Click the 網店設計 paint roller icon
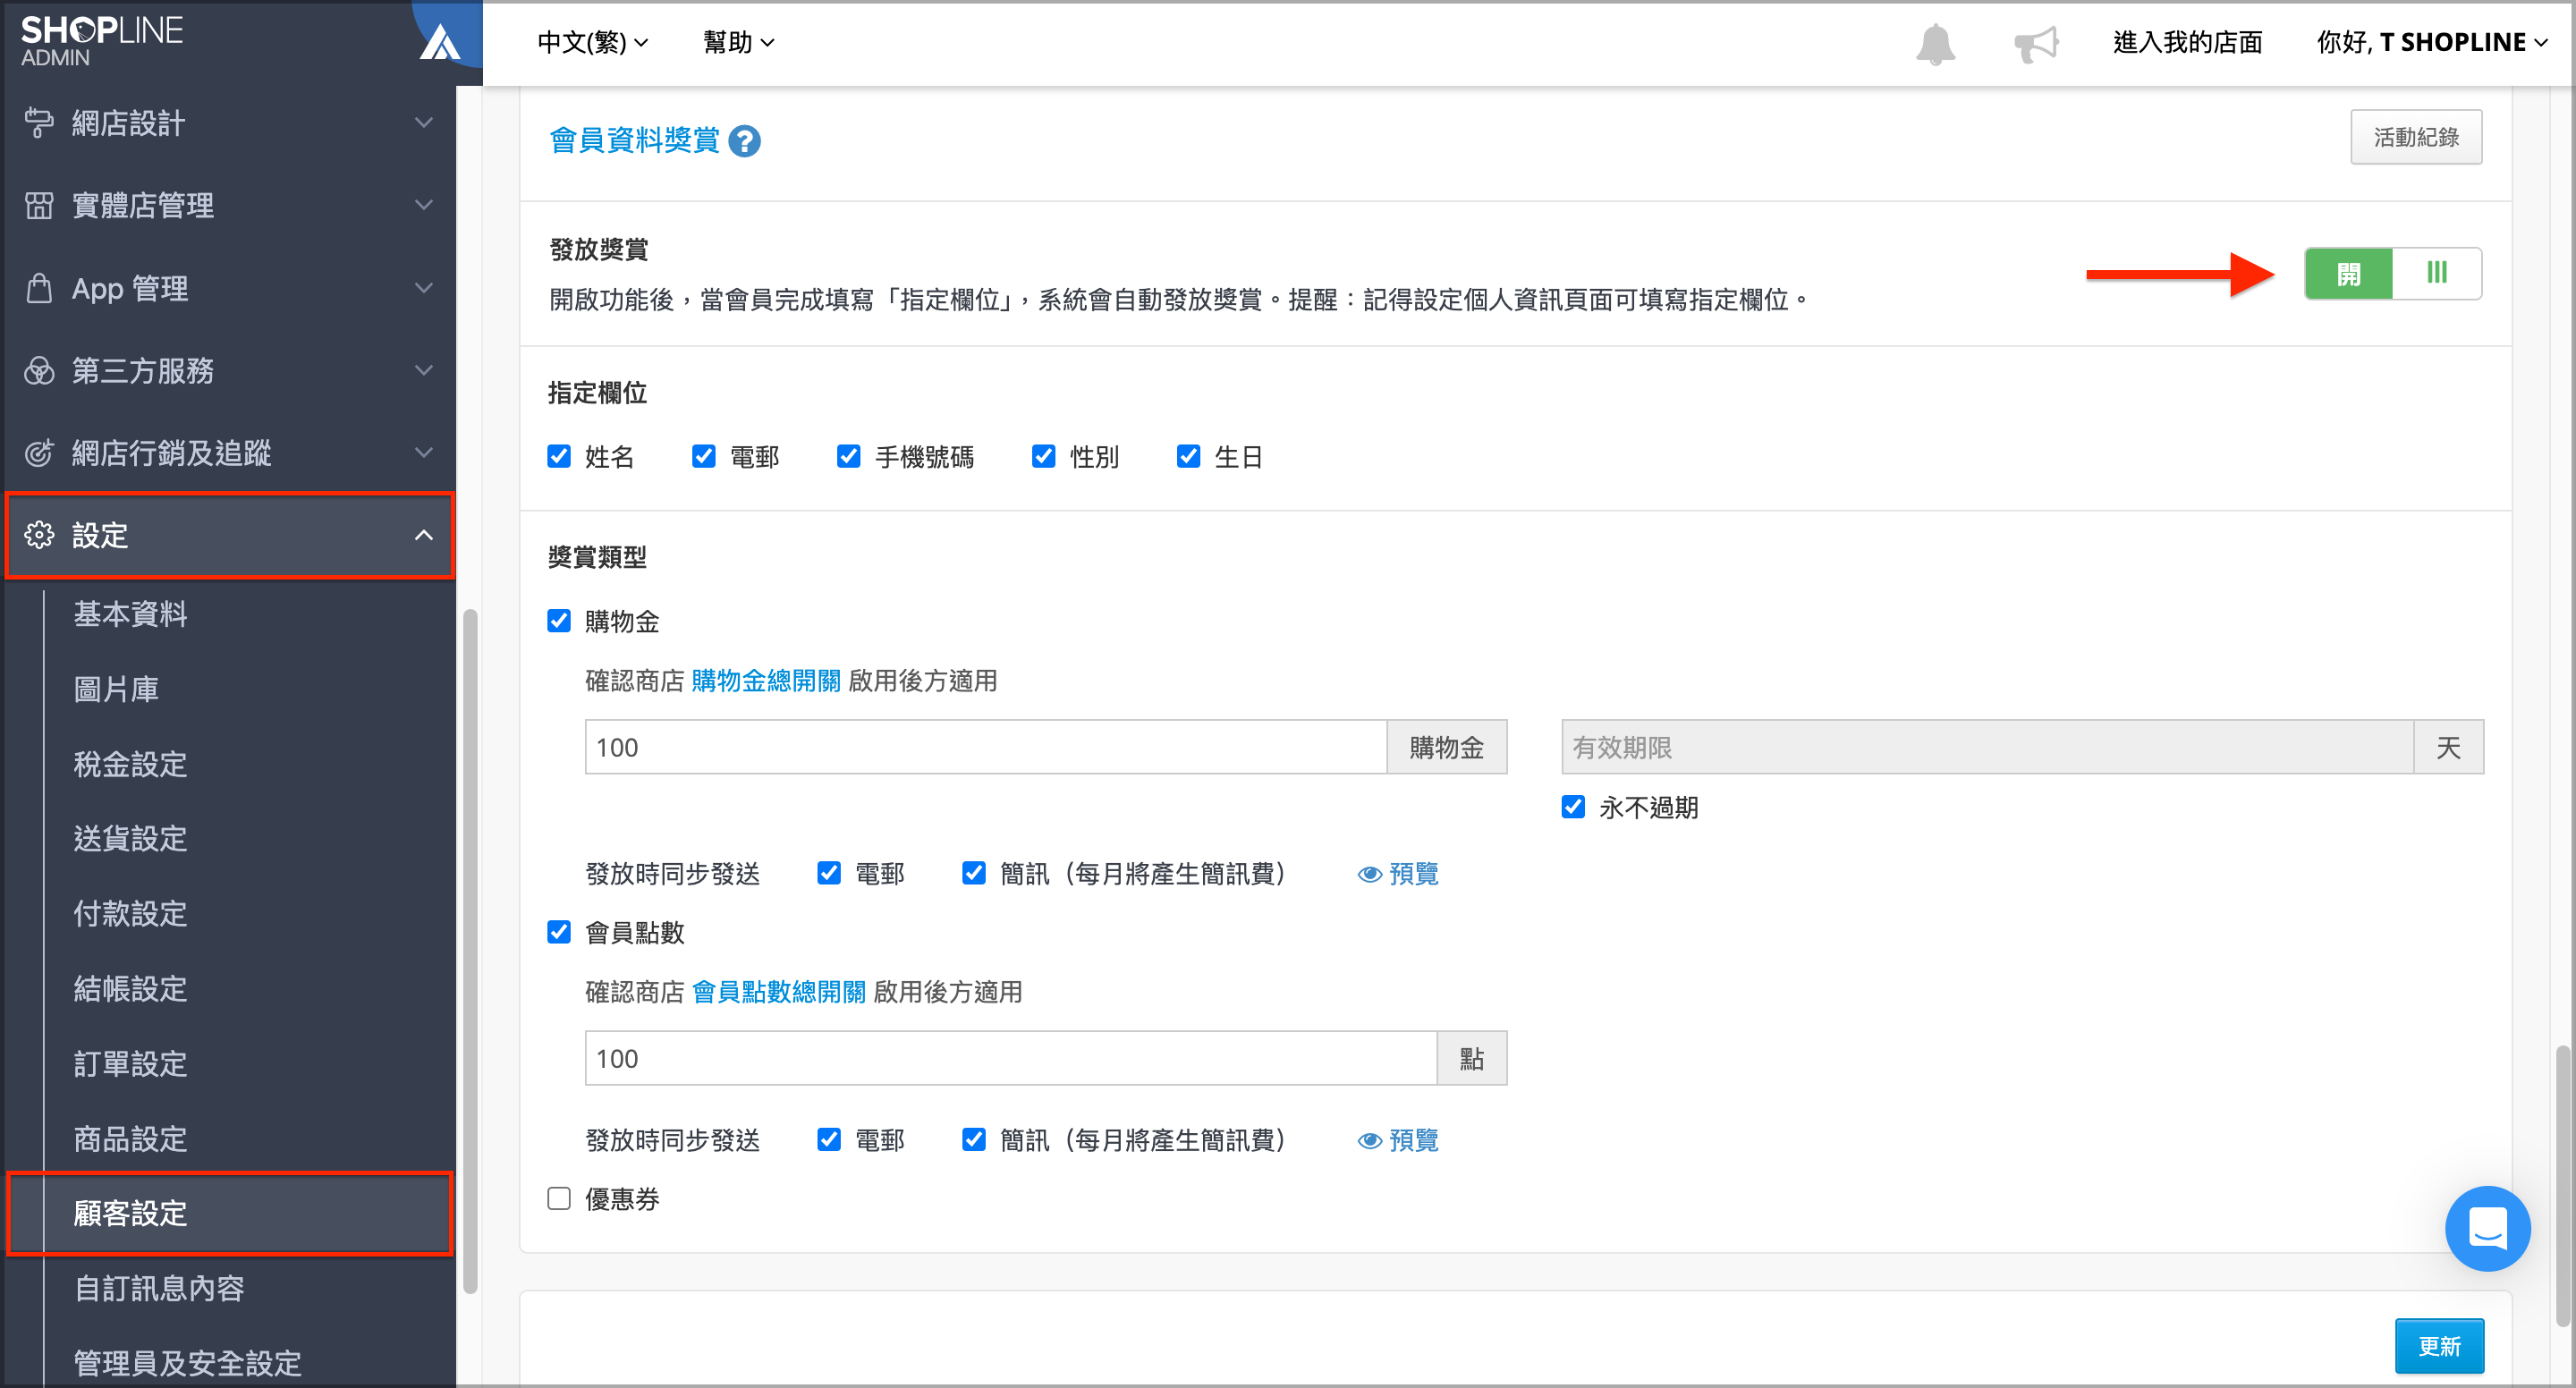This screenshot has width=2576, height=1388. [39, 122]
